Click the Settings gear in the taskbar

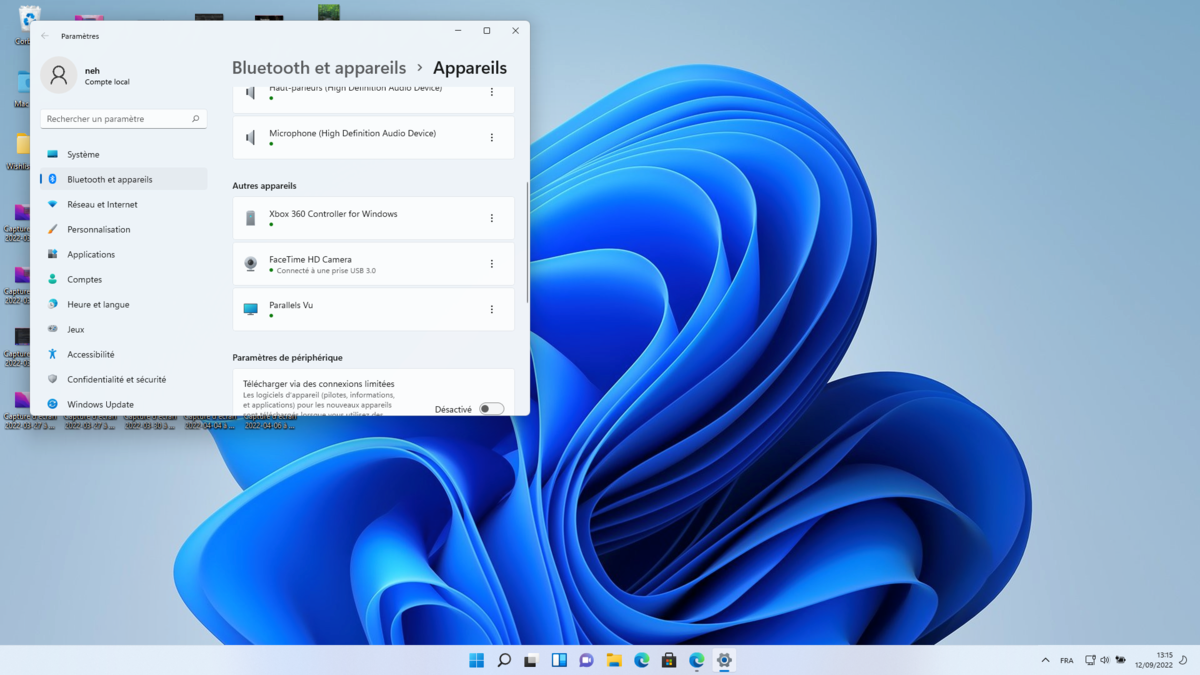(724, 660)
